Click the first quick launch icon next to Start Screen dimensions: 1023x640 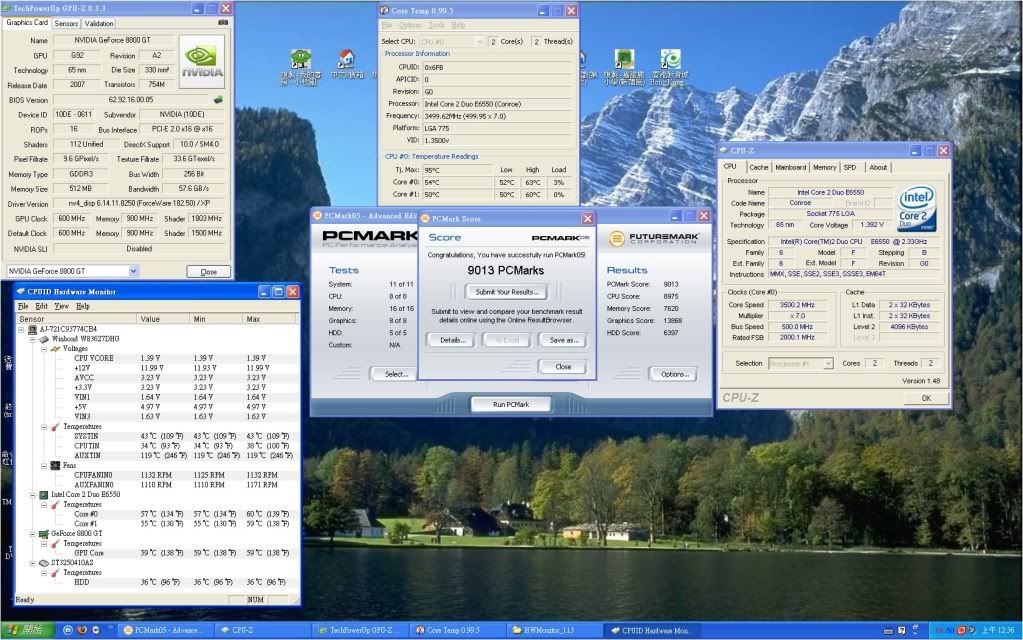[x=67, y=630]
